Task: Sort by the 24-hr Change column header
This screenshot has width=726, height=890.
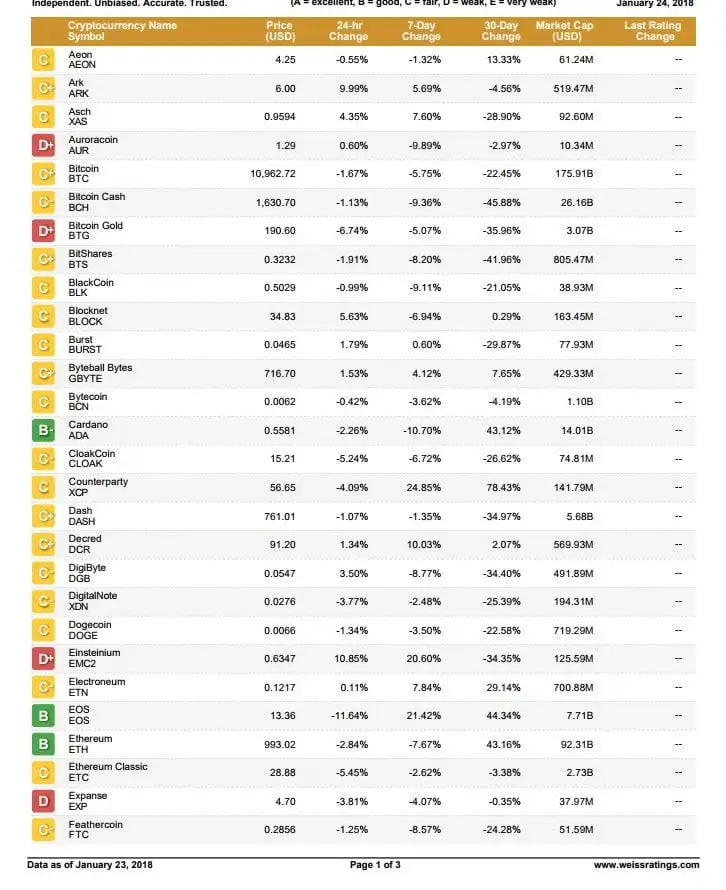Action: click(x=348, y=31)
